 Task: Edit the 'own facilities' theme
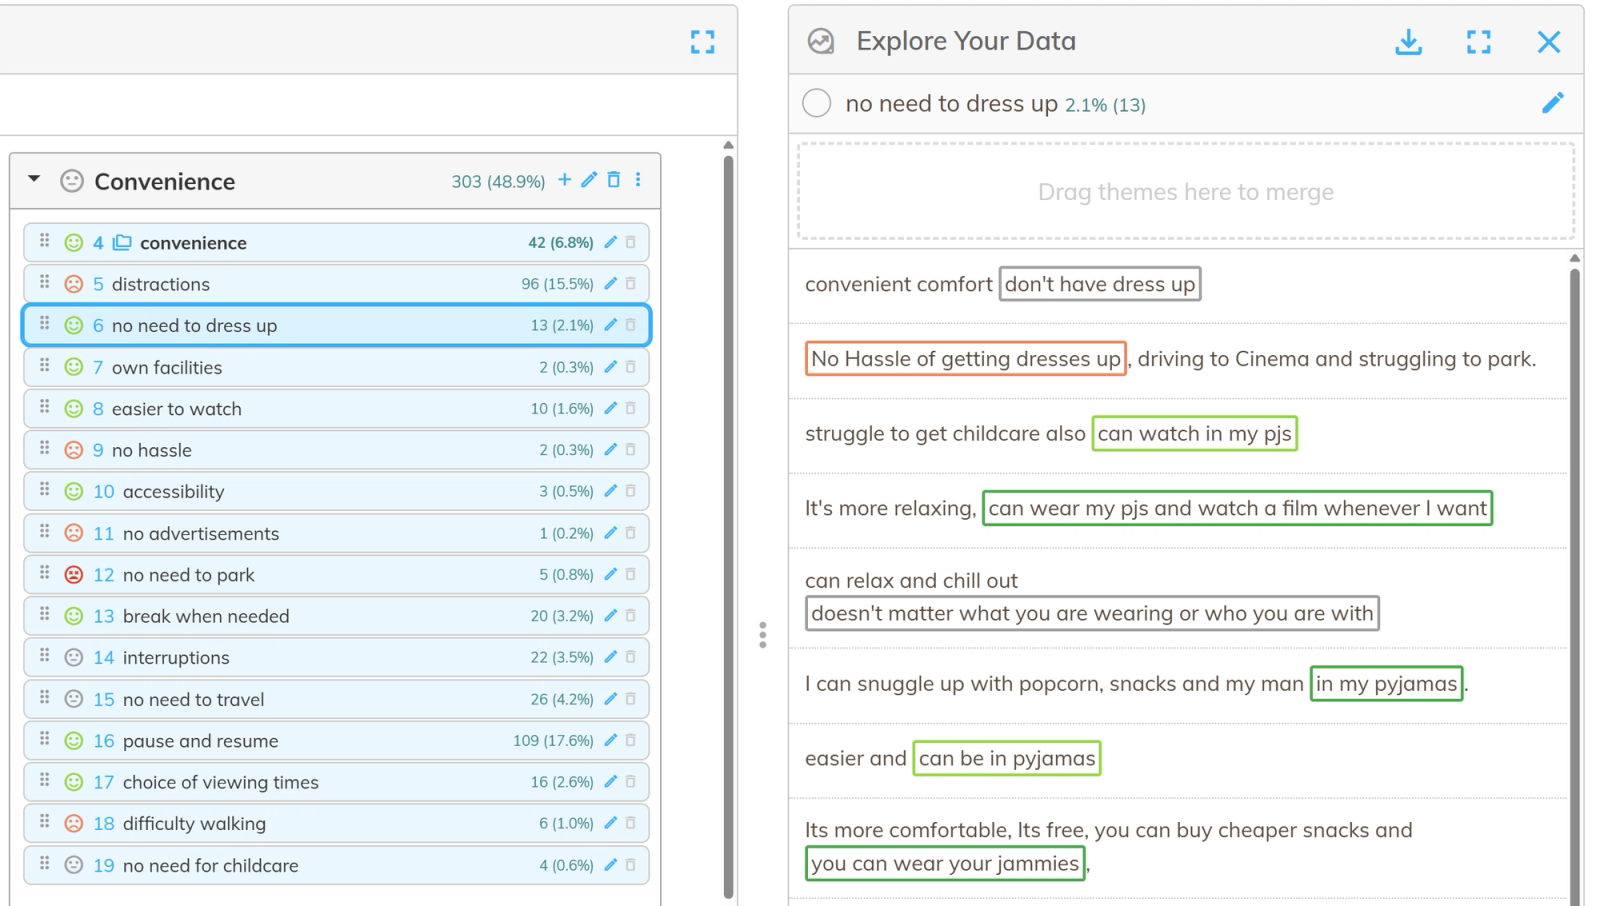pyautogui.click(x=610, y=367)
